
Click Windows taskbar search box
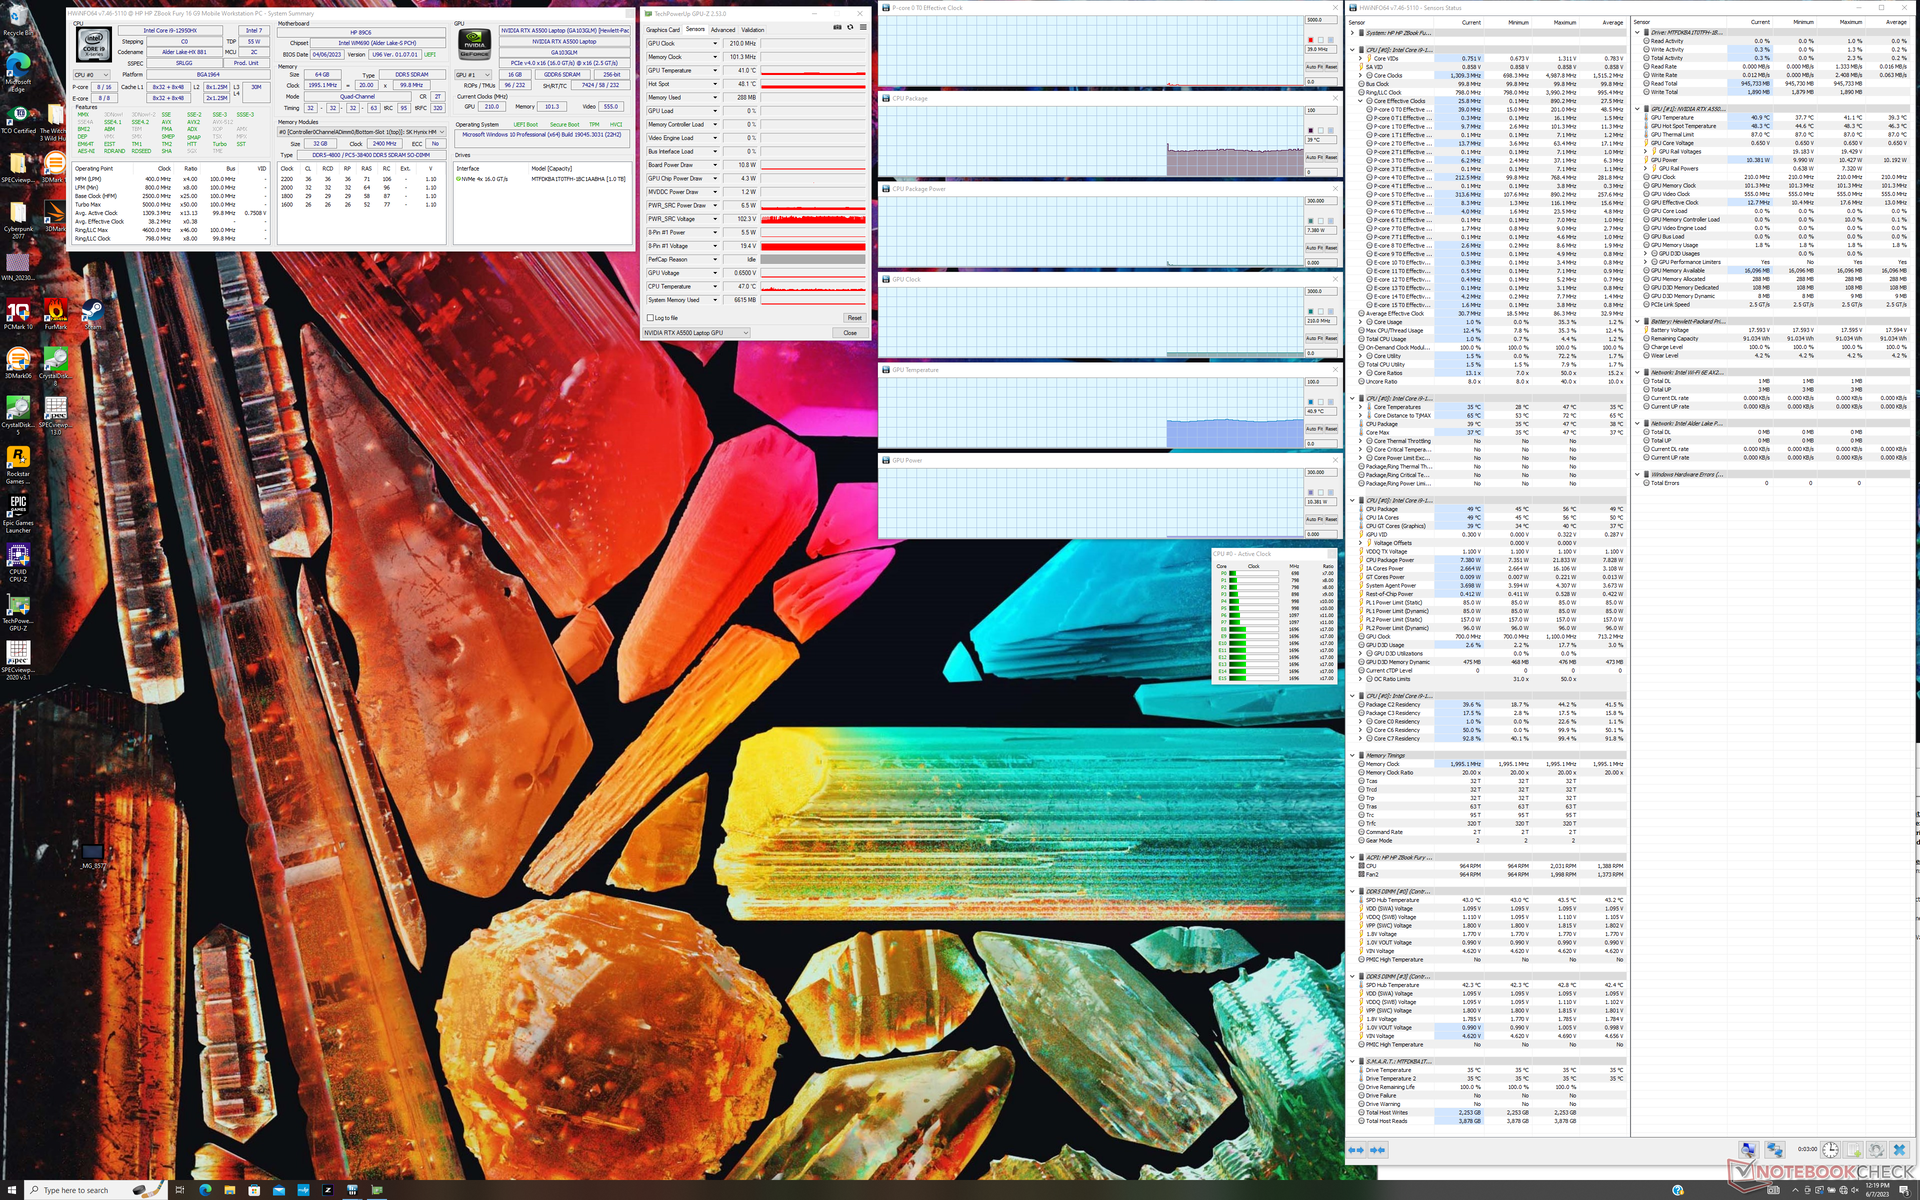(x=95, y=1190)
